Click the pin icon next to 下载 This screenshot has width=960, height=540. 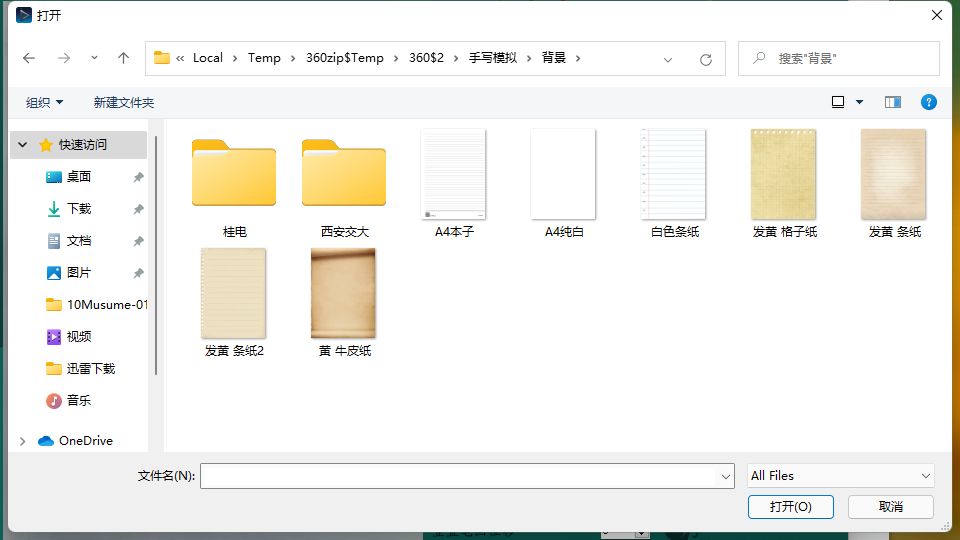tap(138, 209)
